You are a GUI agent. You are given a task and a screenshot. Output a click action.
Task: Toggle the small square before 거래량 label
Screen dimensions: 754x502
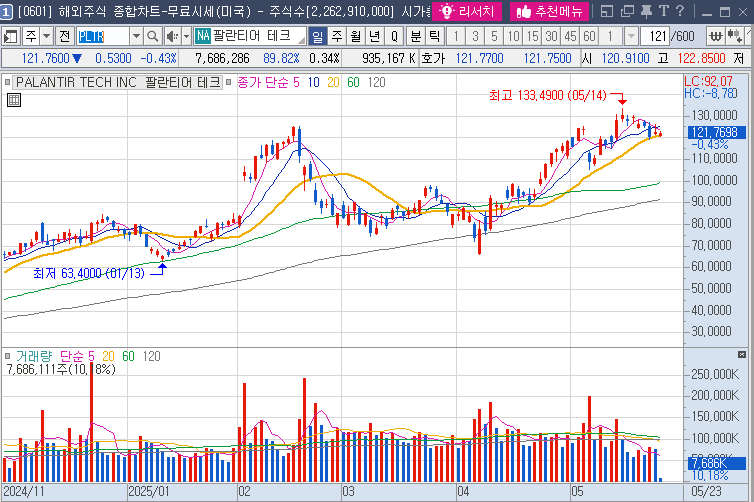[7, 356]
